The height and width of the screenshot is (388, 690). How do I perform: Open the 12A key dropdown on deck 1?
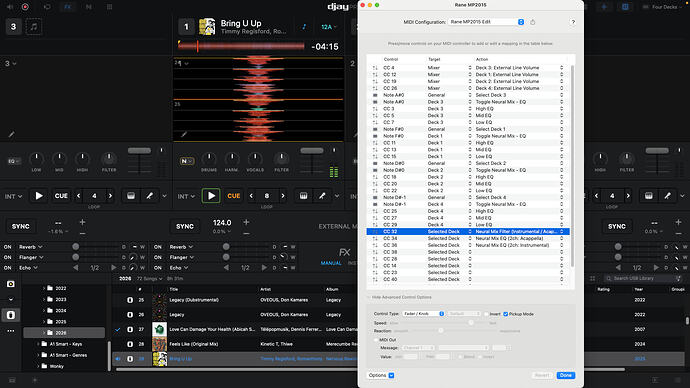point(329,27)
